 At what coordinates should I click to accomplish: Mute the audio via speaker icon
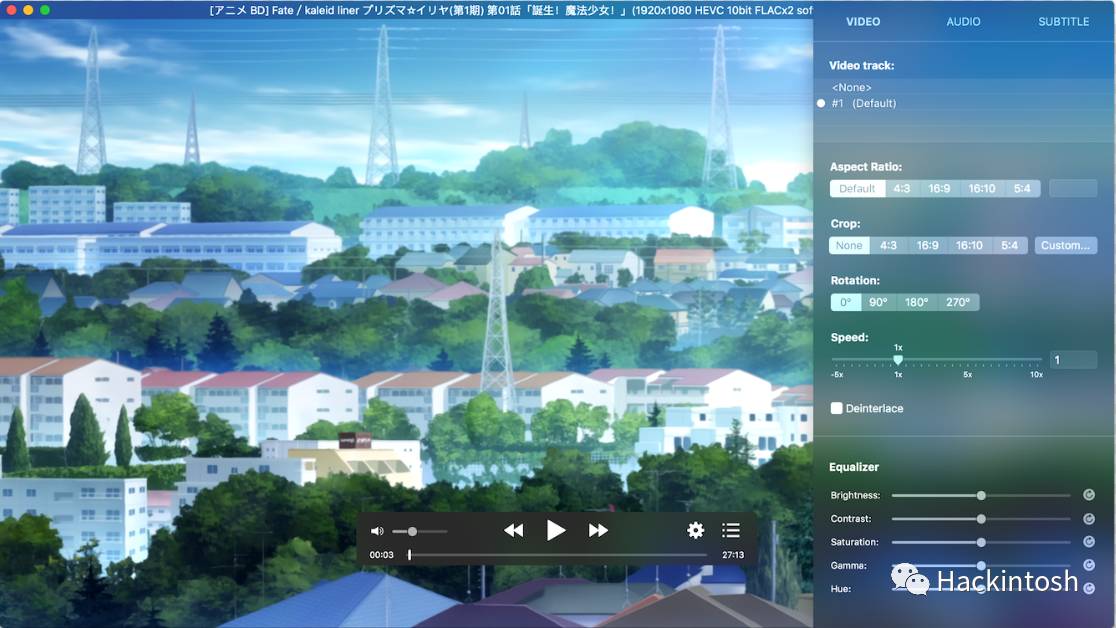[377, 530]
